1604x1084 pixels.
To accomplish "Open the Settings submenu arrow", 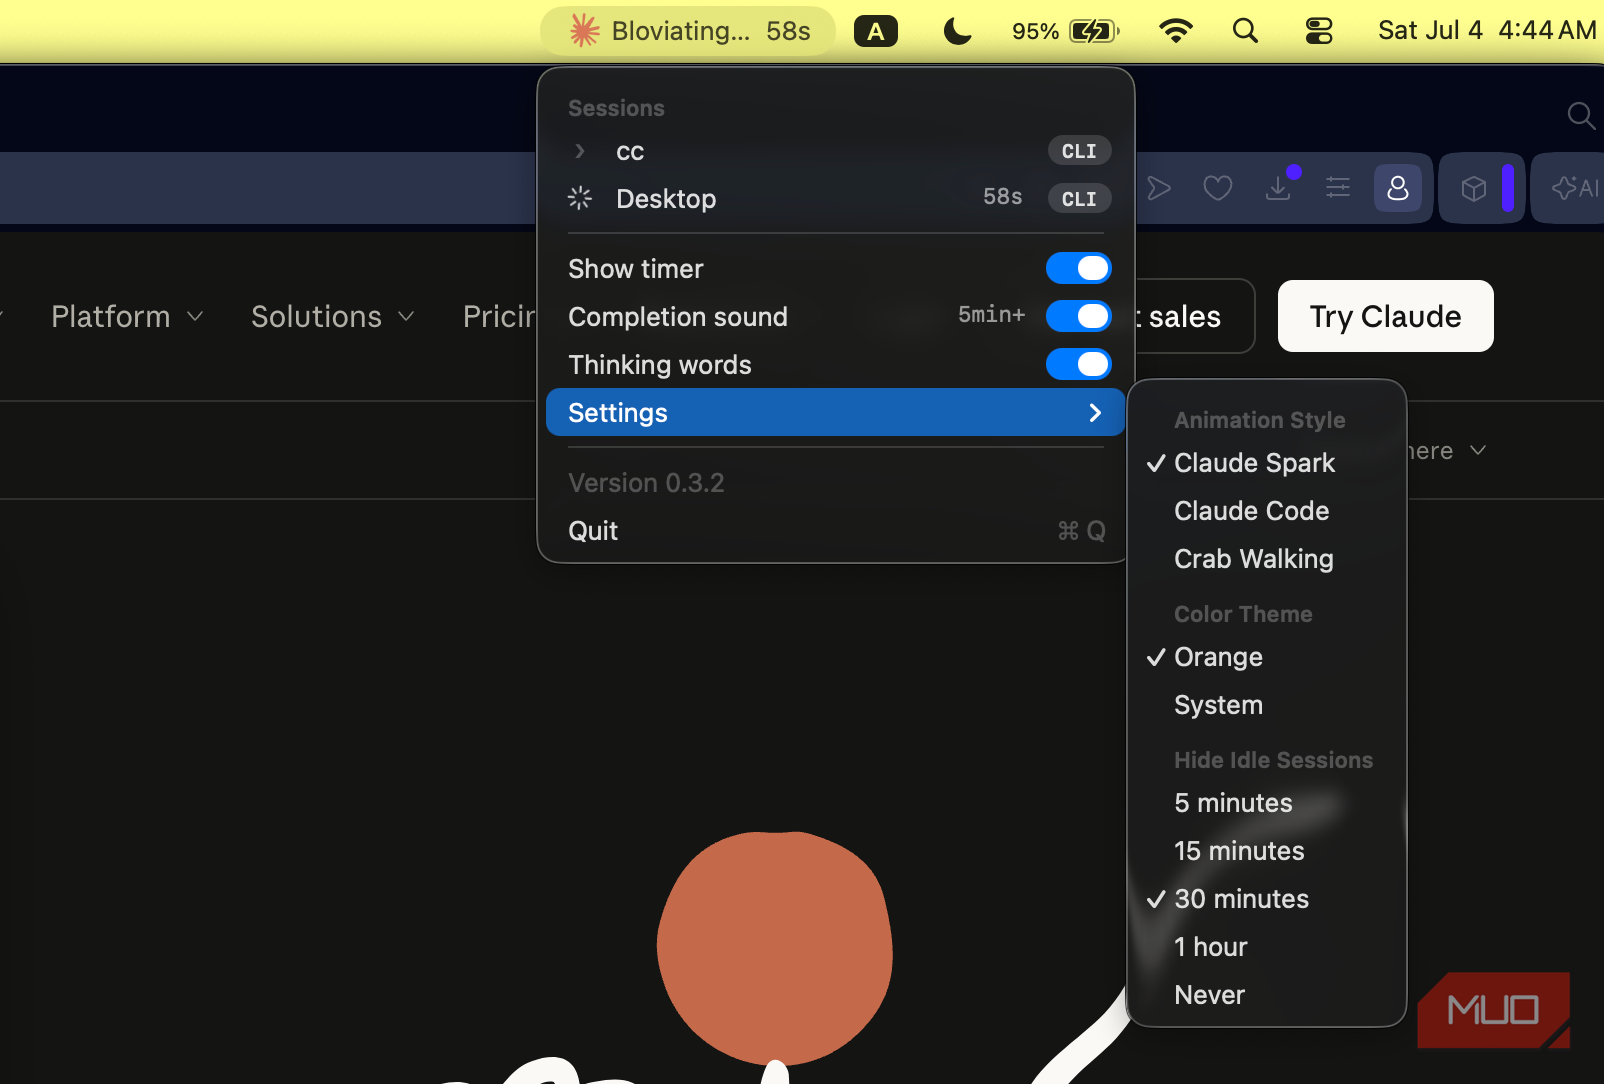I will pyautogui.click(x=1095, y=412).
